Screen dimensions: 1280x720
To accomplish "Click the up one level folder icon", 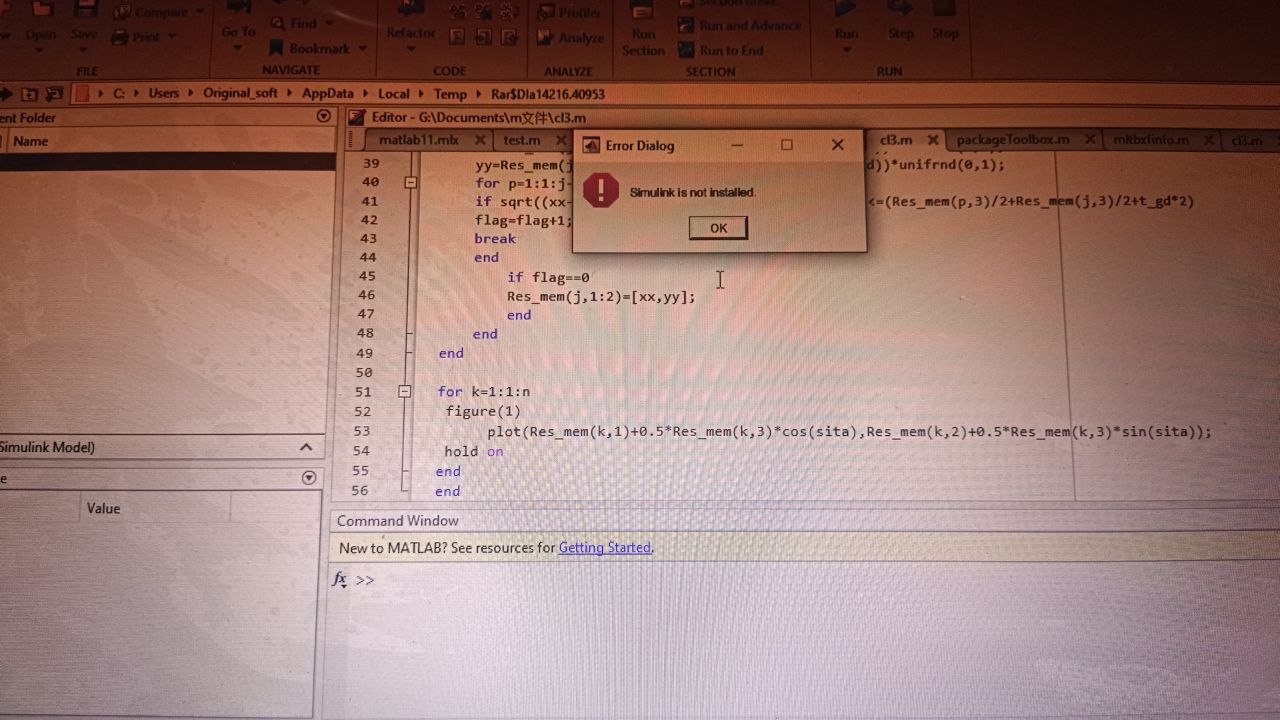I will [29, 94].
